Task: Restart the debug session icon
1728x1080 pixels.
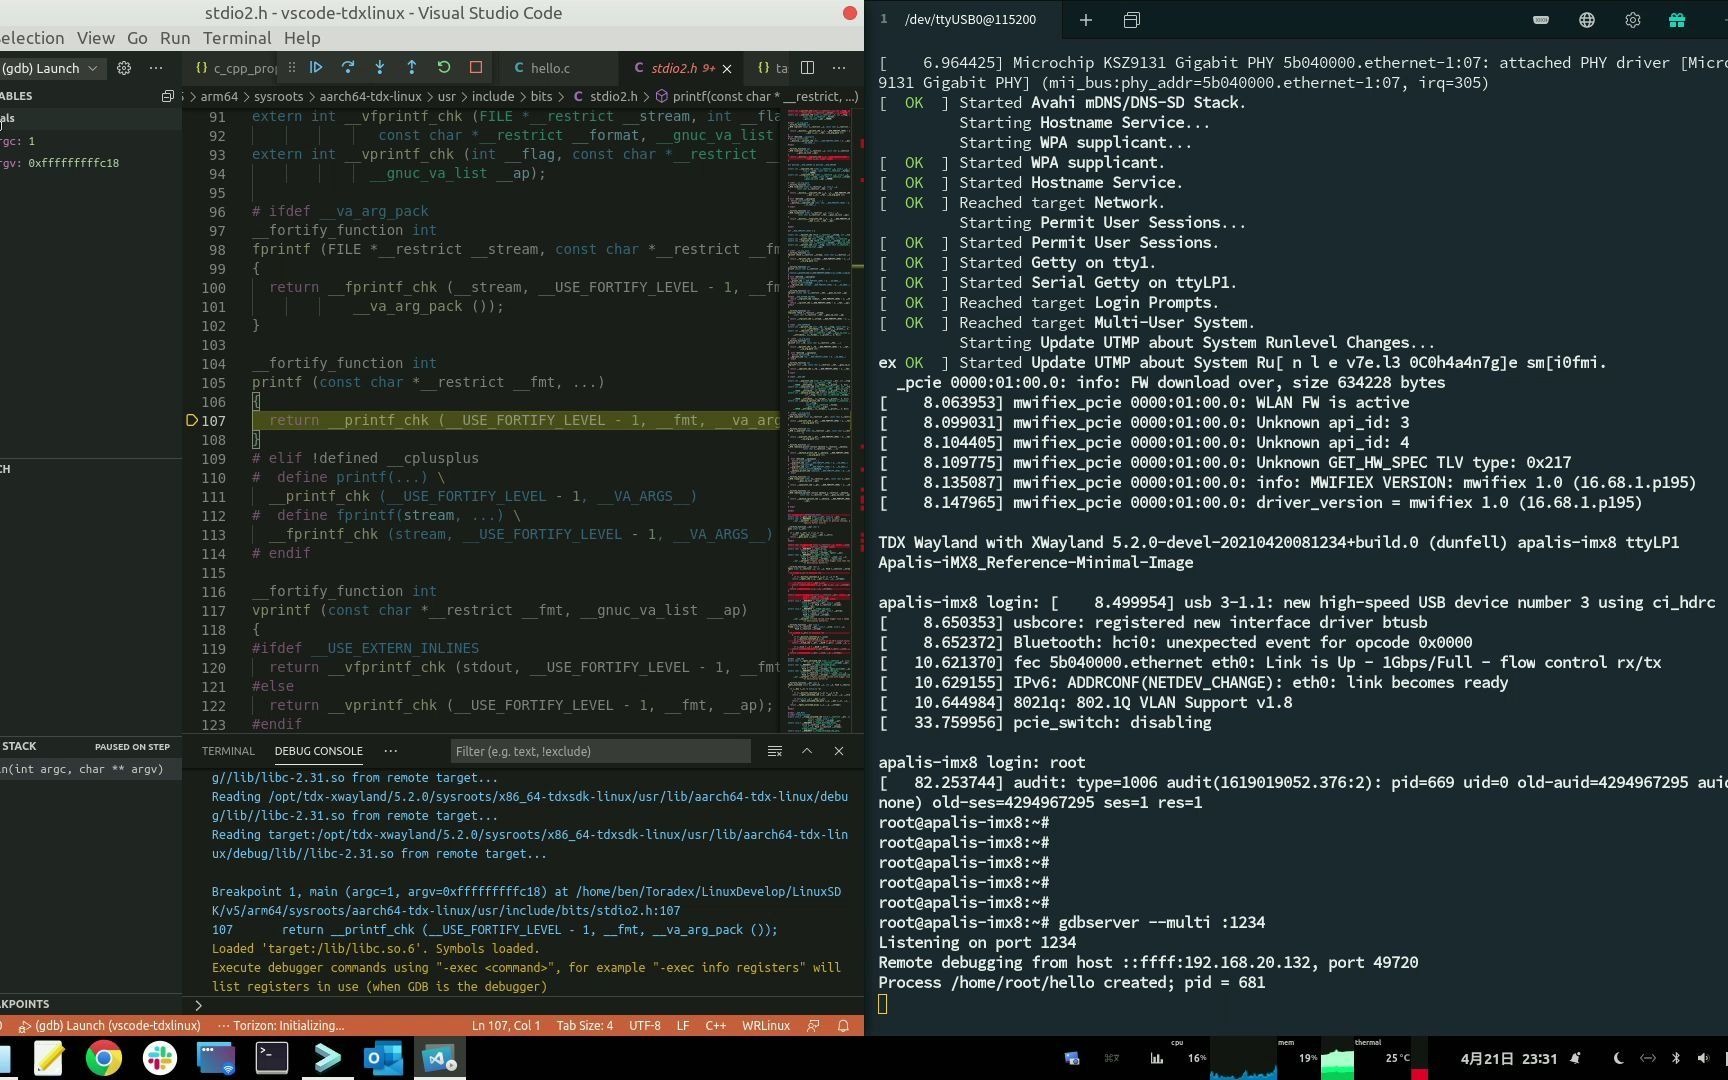Action: [x=443, y=67]
